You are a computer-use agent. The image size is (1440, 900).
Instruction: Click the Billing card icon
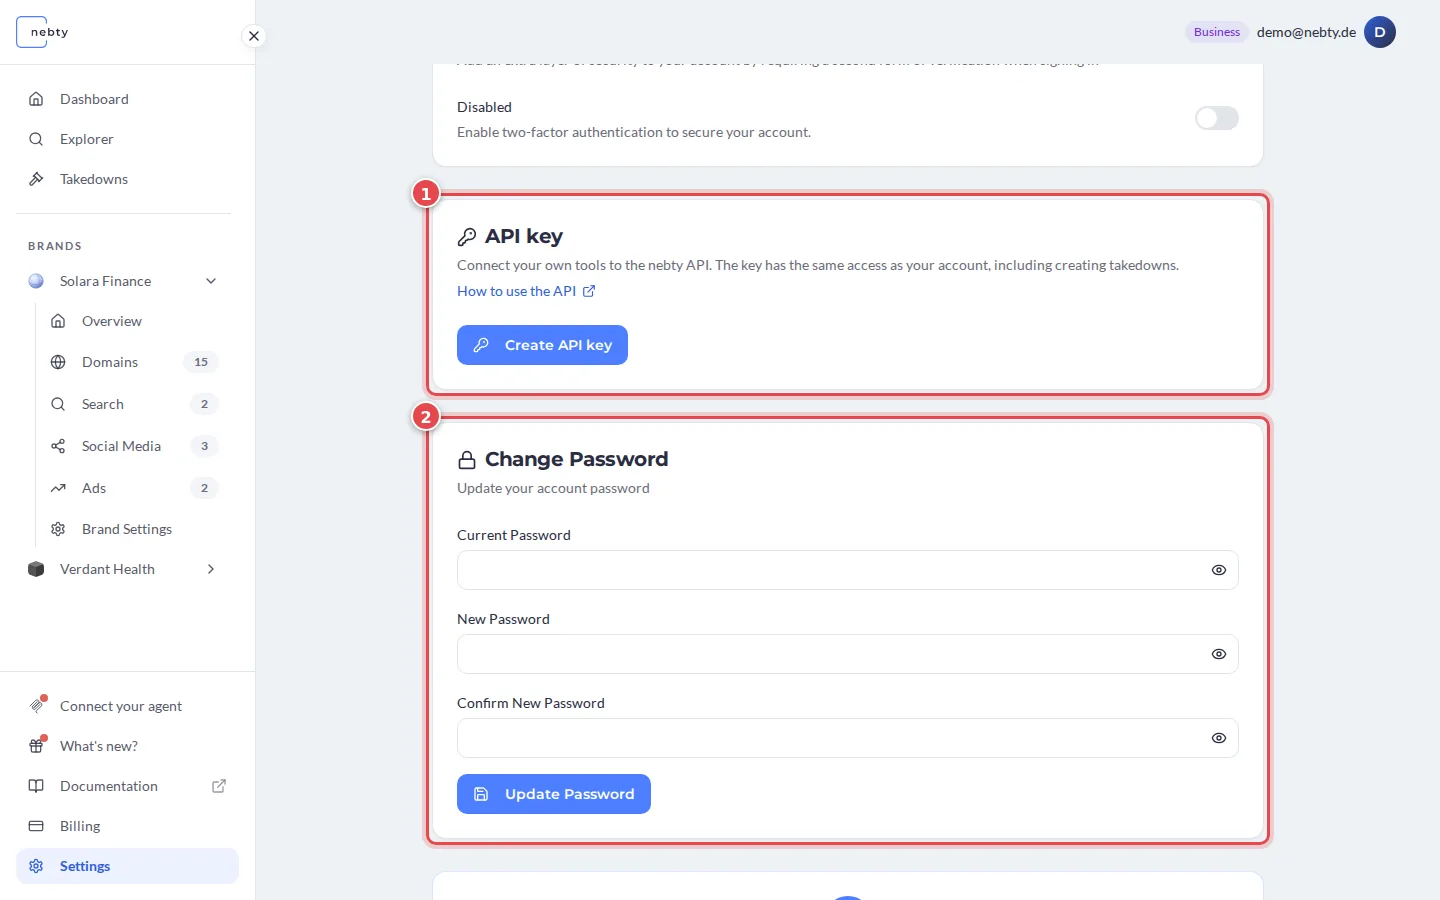36,826
